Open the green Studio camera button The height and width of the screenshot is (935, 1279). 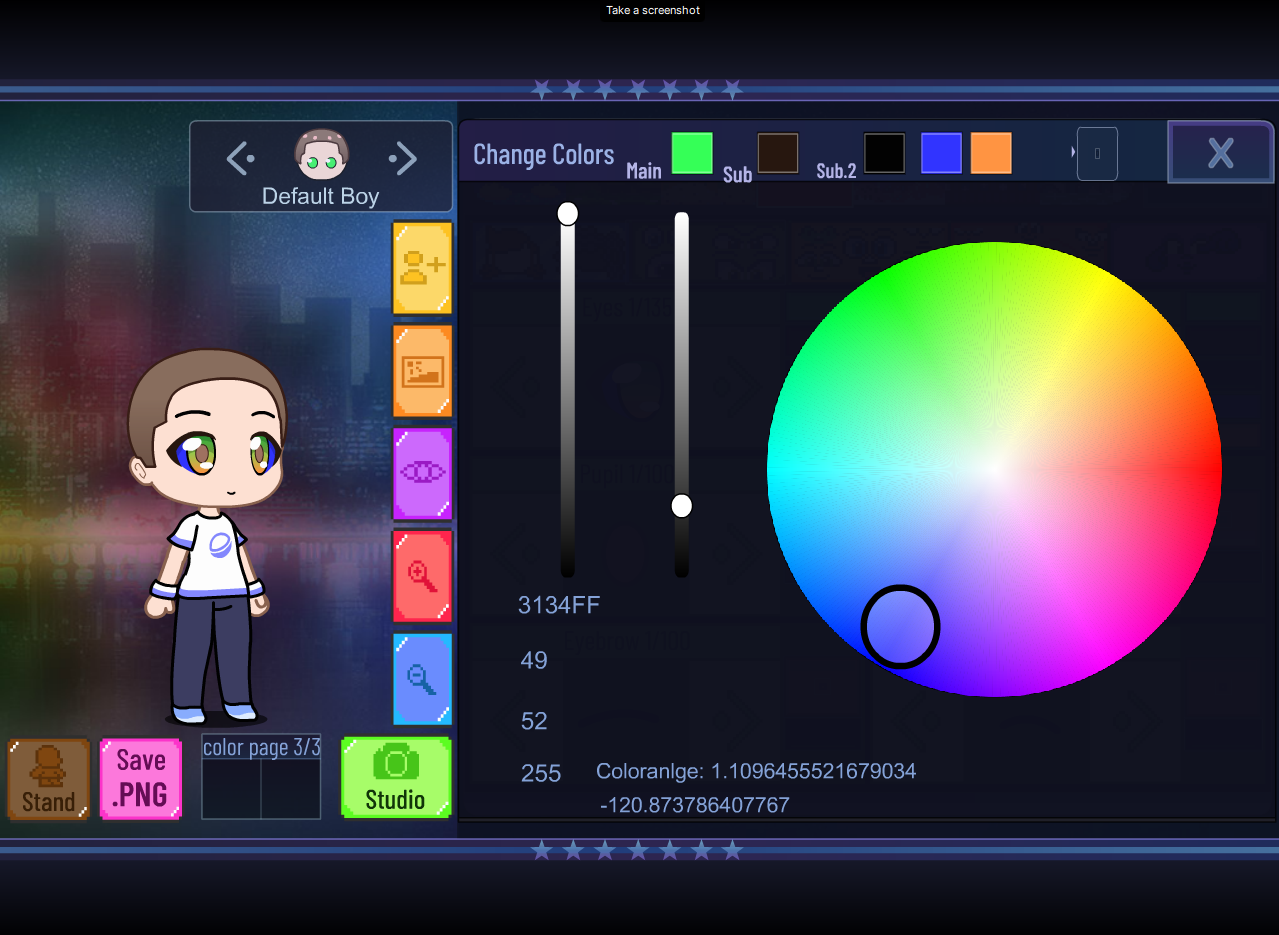click(396, 778)
